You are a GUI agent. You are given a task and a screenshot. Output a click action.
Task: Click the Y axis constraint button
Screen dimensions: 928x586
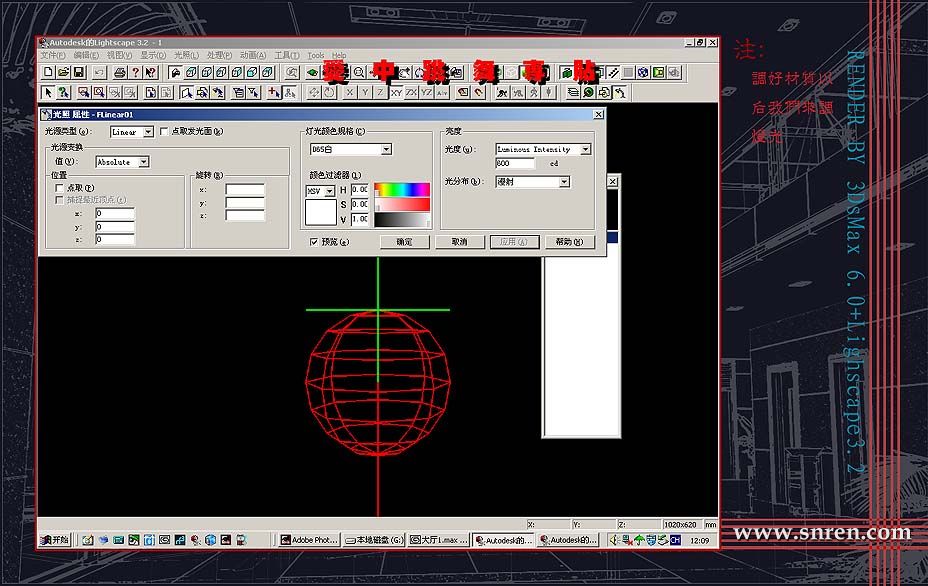coord(365,92)
